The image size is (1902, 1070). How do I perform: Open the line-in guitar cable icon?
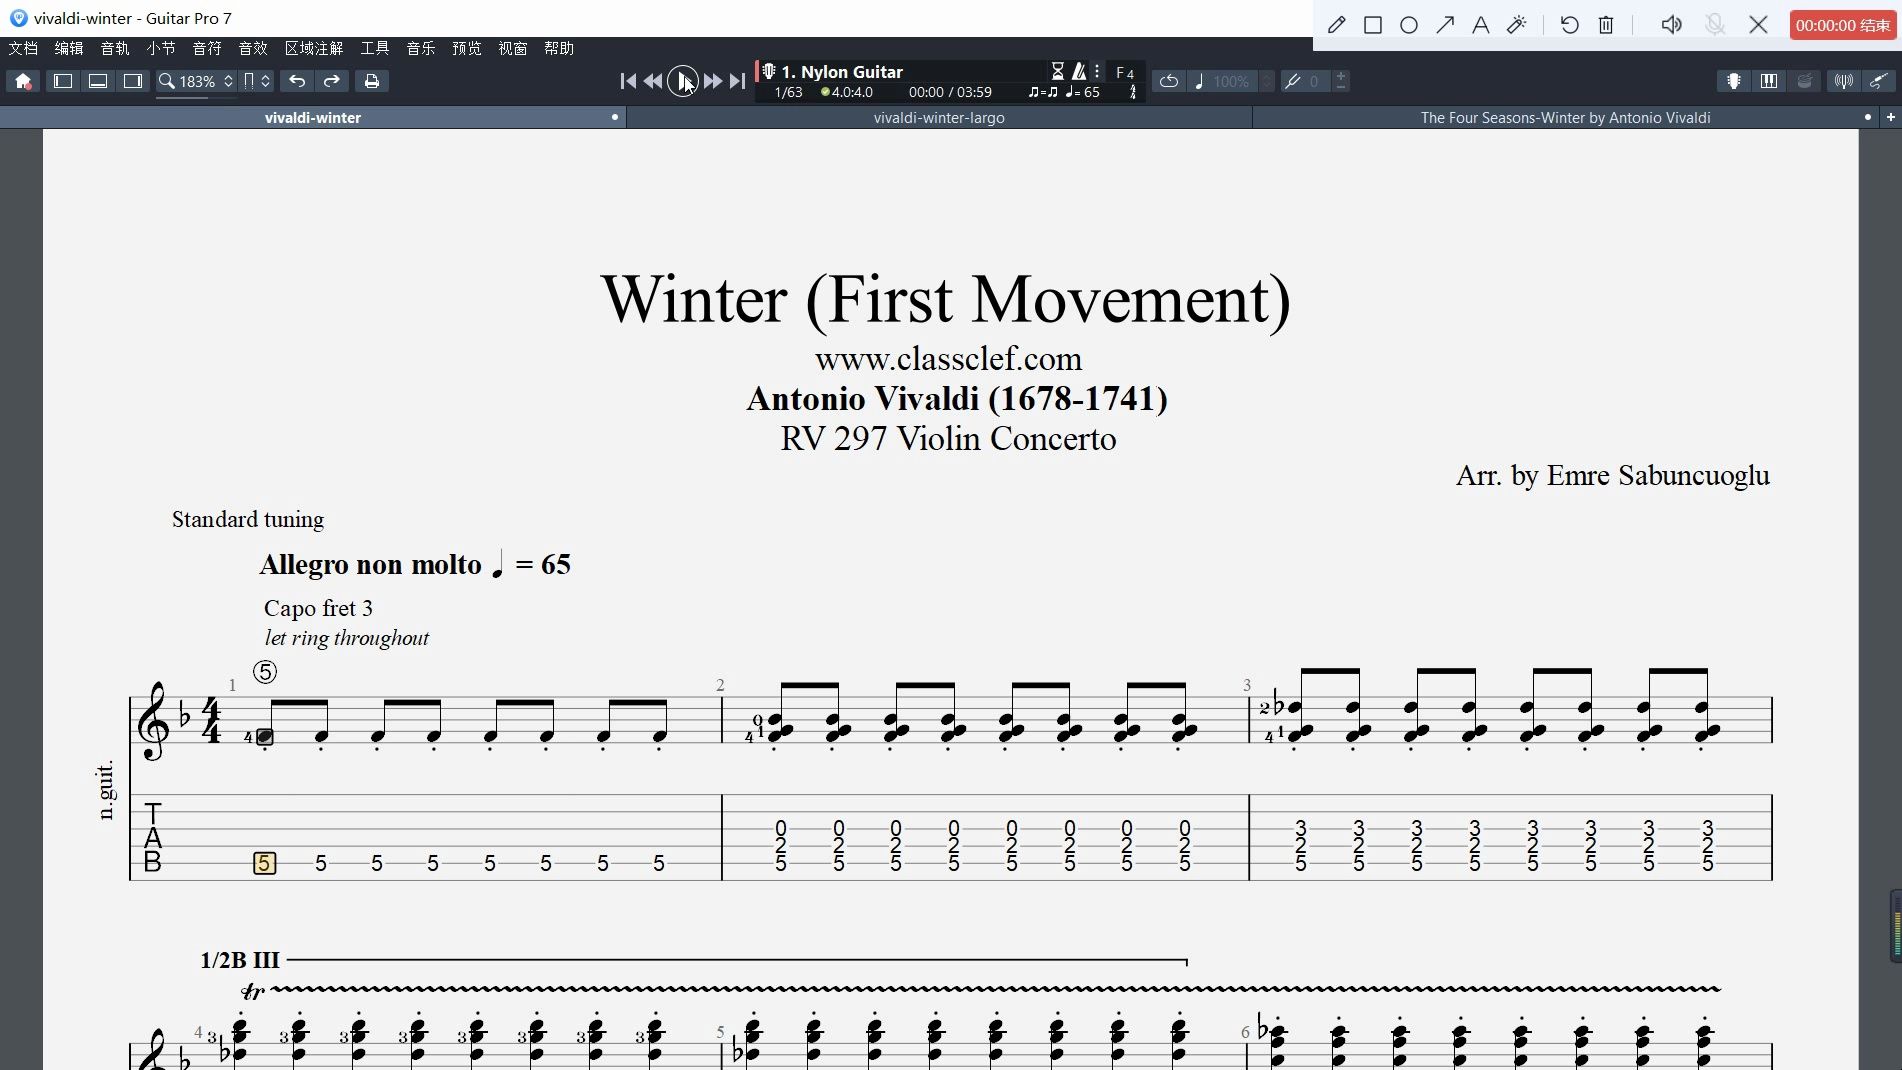click(1879, 81)
